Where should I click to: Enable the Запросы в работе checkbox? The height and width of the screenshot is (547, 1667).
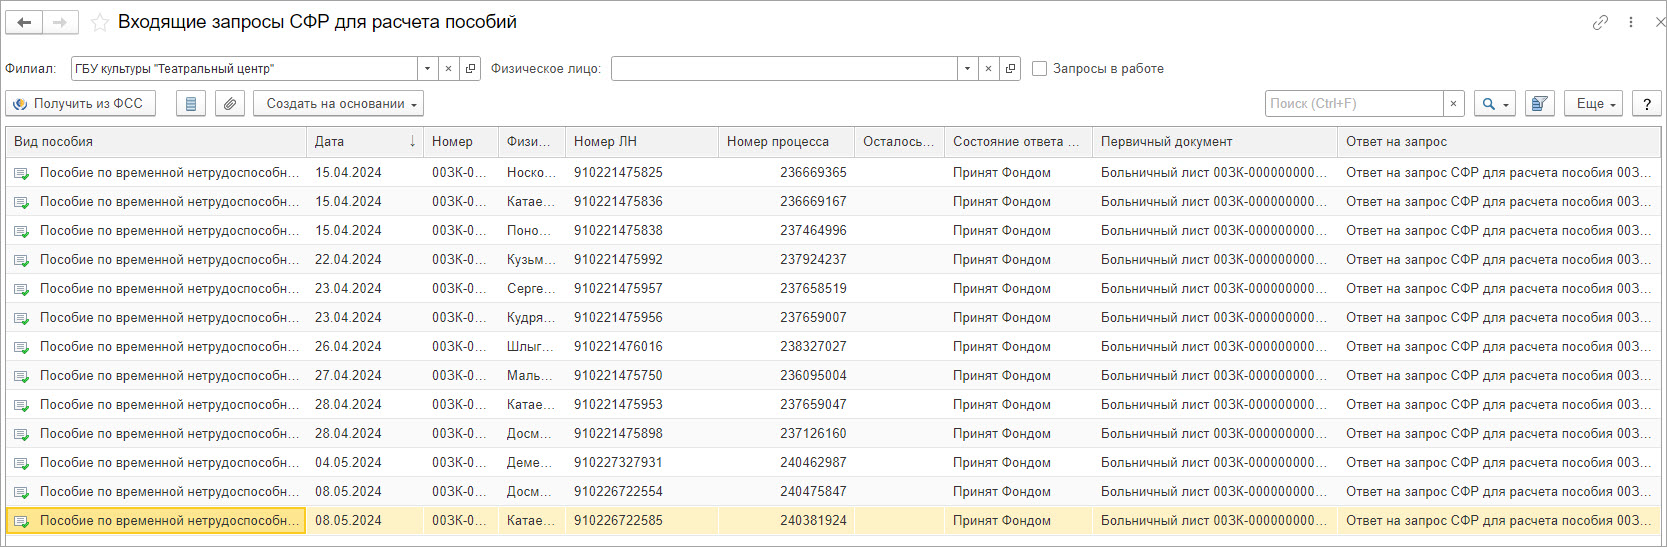[1040, 69]
